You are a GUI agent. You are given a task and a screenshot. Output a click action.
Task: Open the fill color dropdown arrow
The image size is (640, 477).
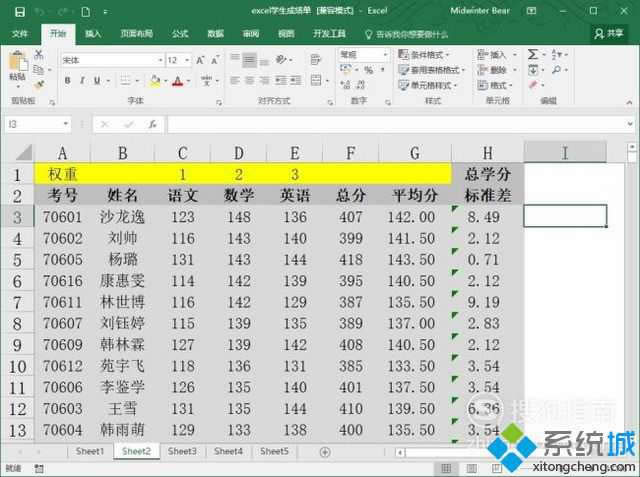coord(166,81)
